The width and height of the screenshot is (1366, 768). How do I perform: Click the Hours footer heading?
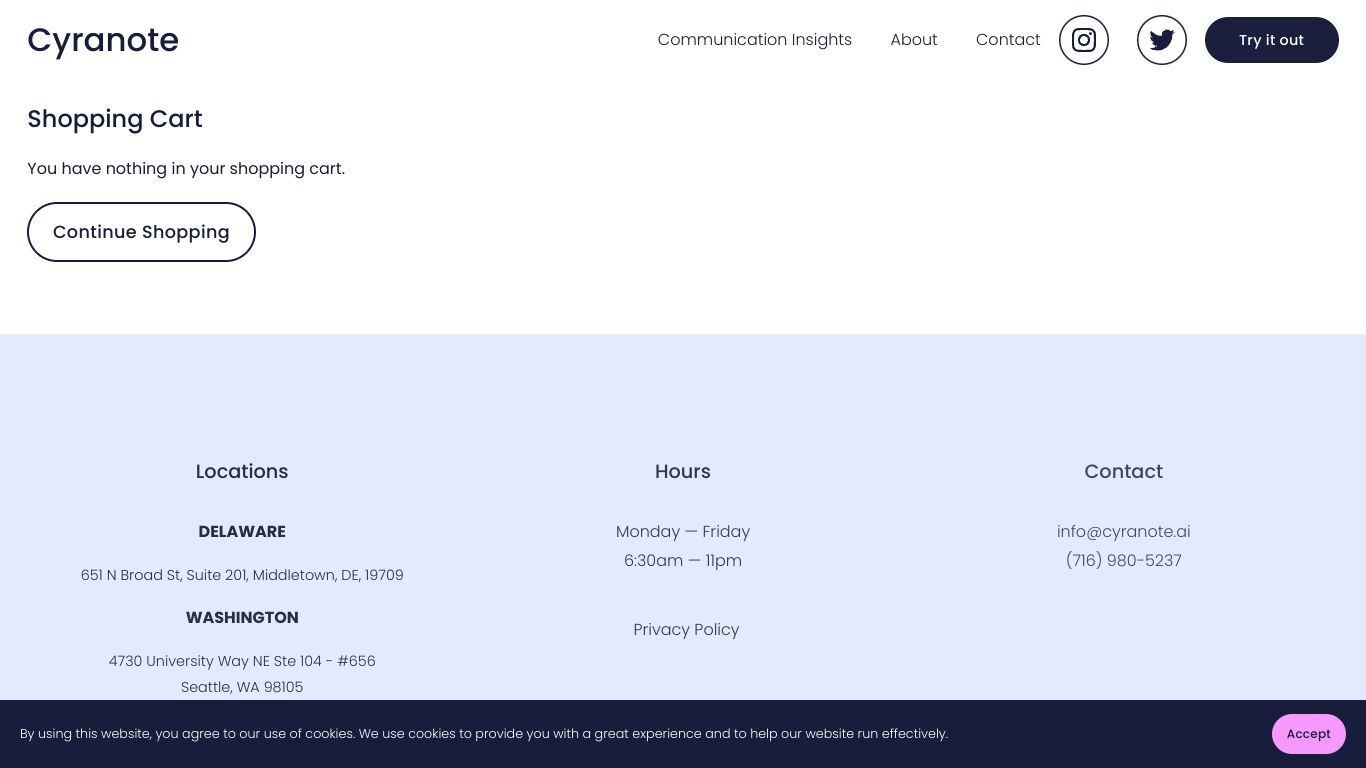tap(683, 471)
